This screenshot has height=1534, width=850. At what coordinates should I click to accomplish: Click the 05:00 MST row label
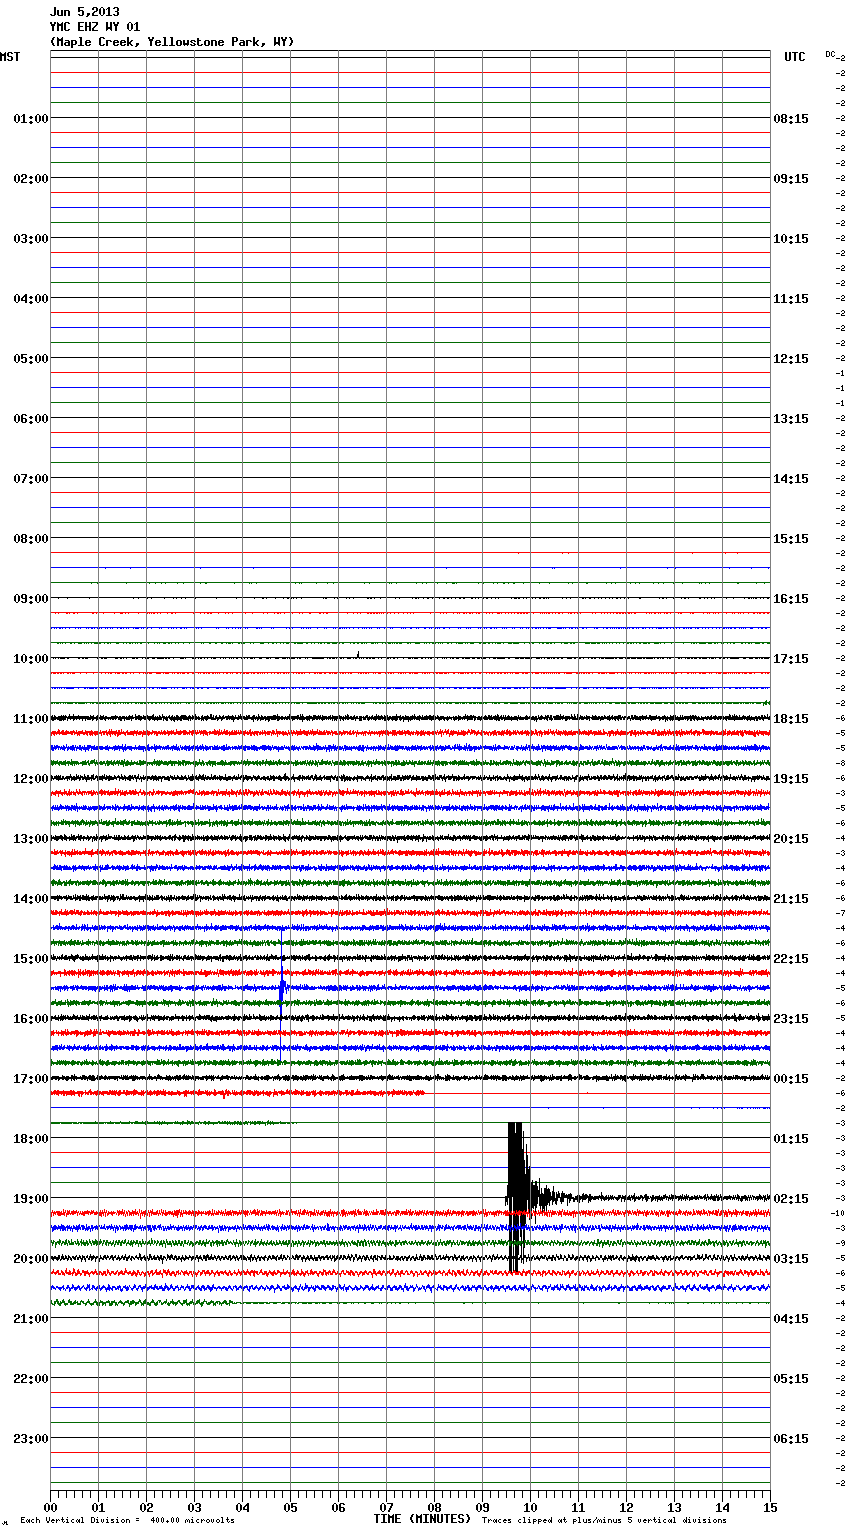pyautogui.click(x=30, y=358)
